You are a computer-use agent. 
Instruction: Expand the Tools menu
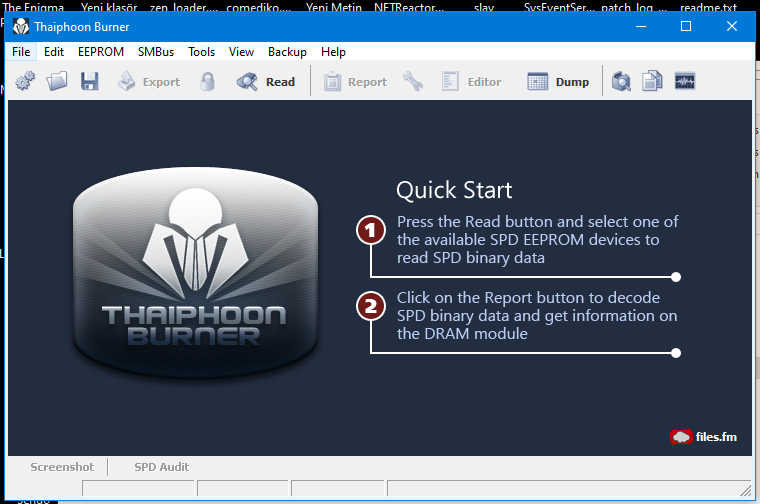[201, 52]
